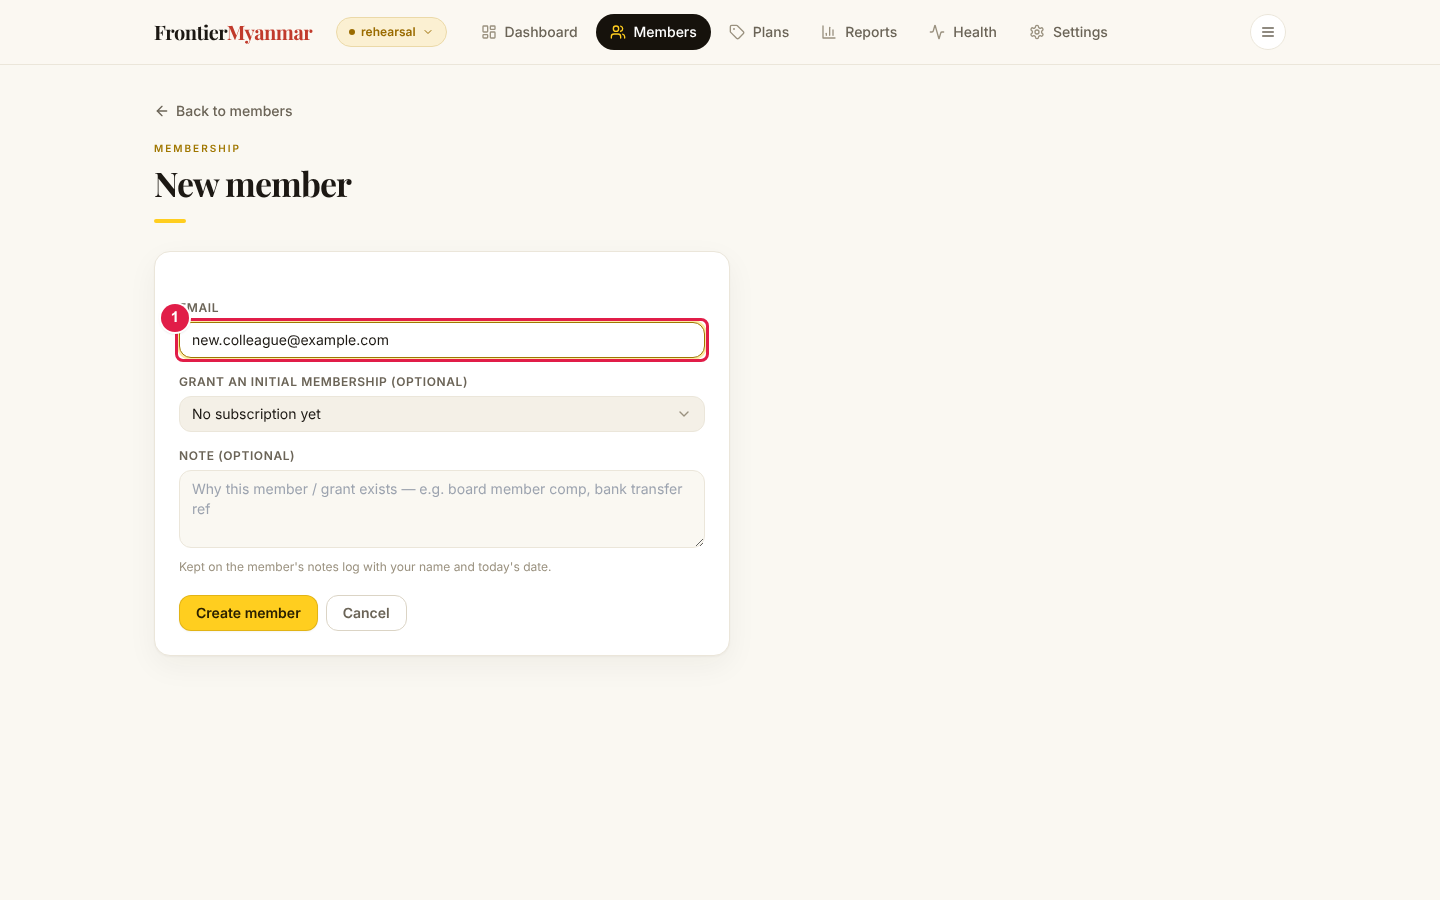Click the FrontierMyanmar logo

tap(233, 32)
